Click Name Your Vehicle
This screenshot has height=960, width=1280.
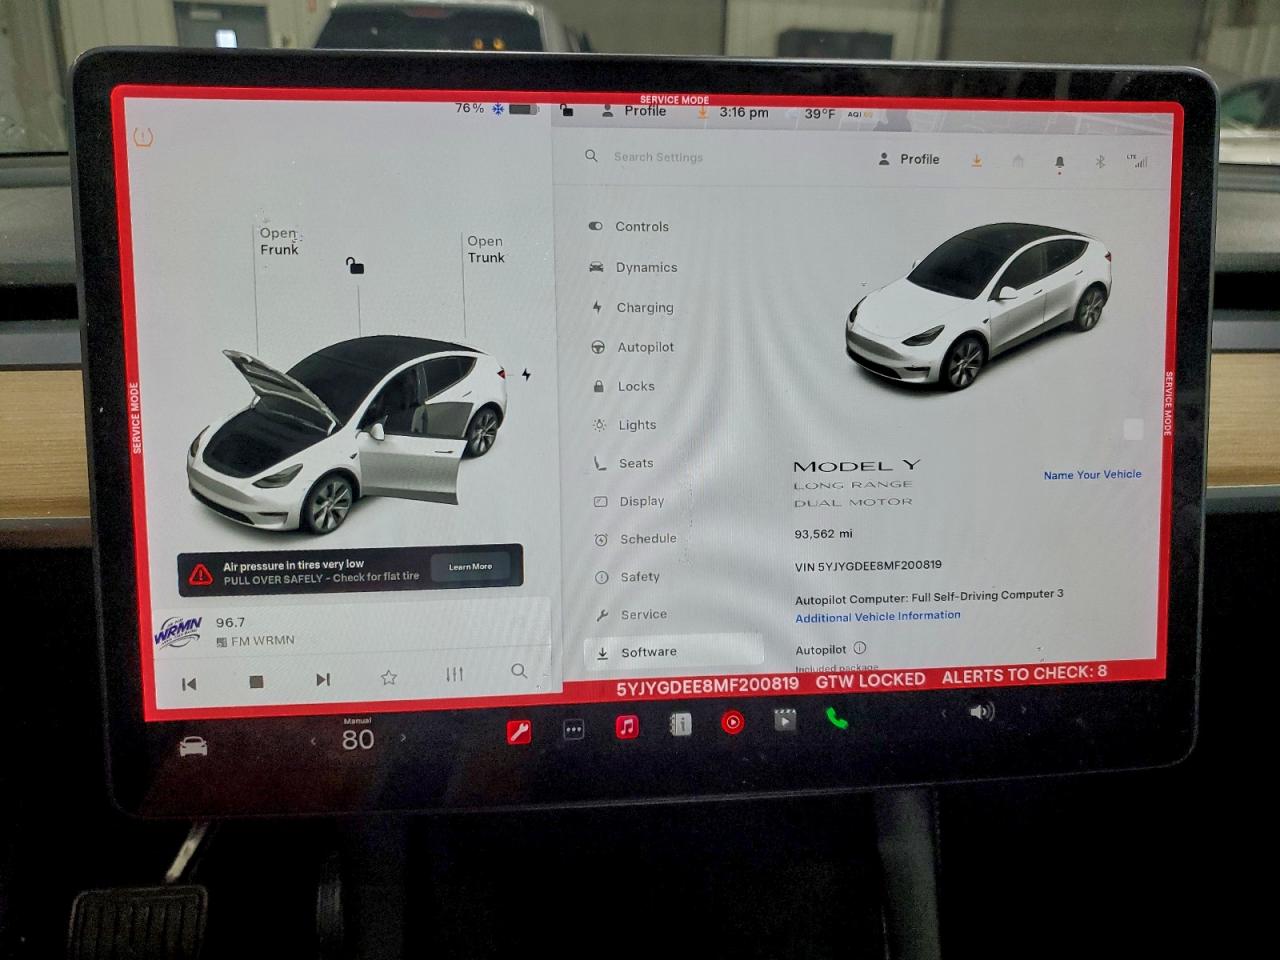click(1092, 474)
